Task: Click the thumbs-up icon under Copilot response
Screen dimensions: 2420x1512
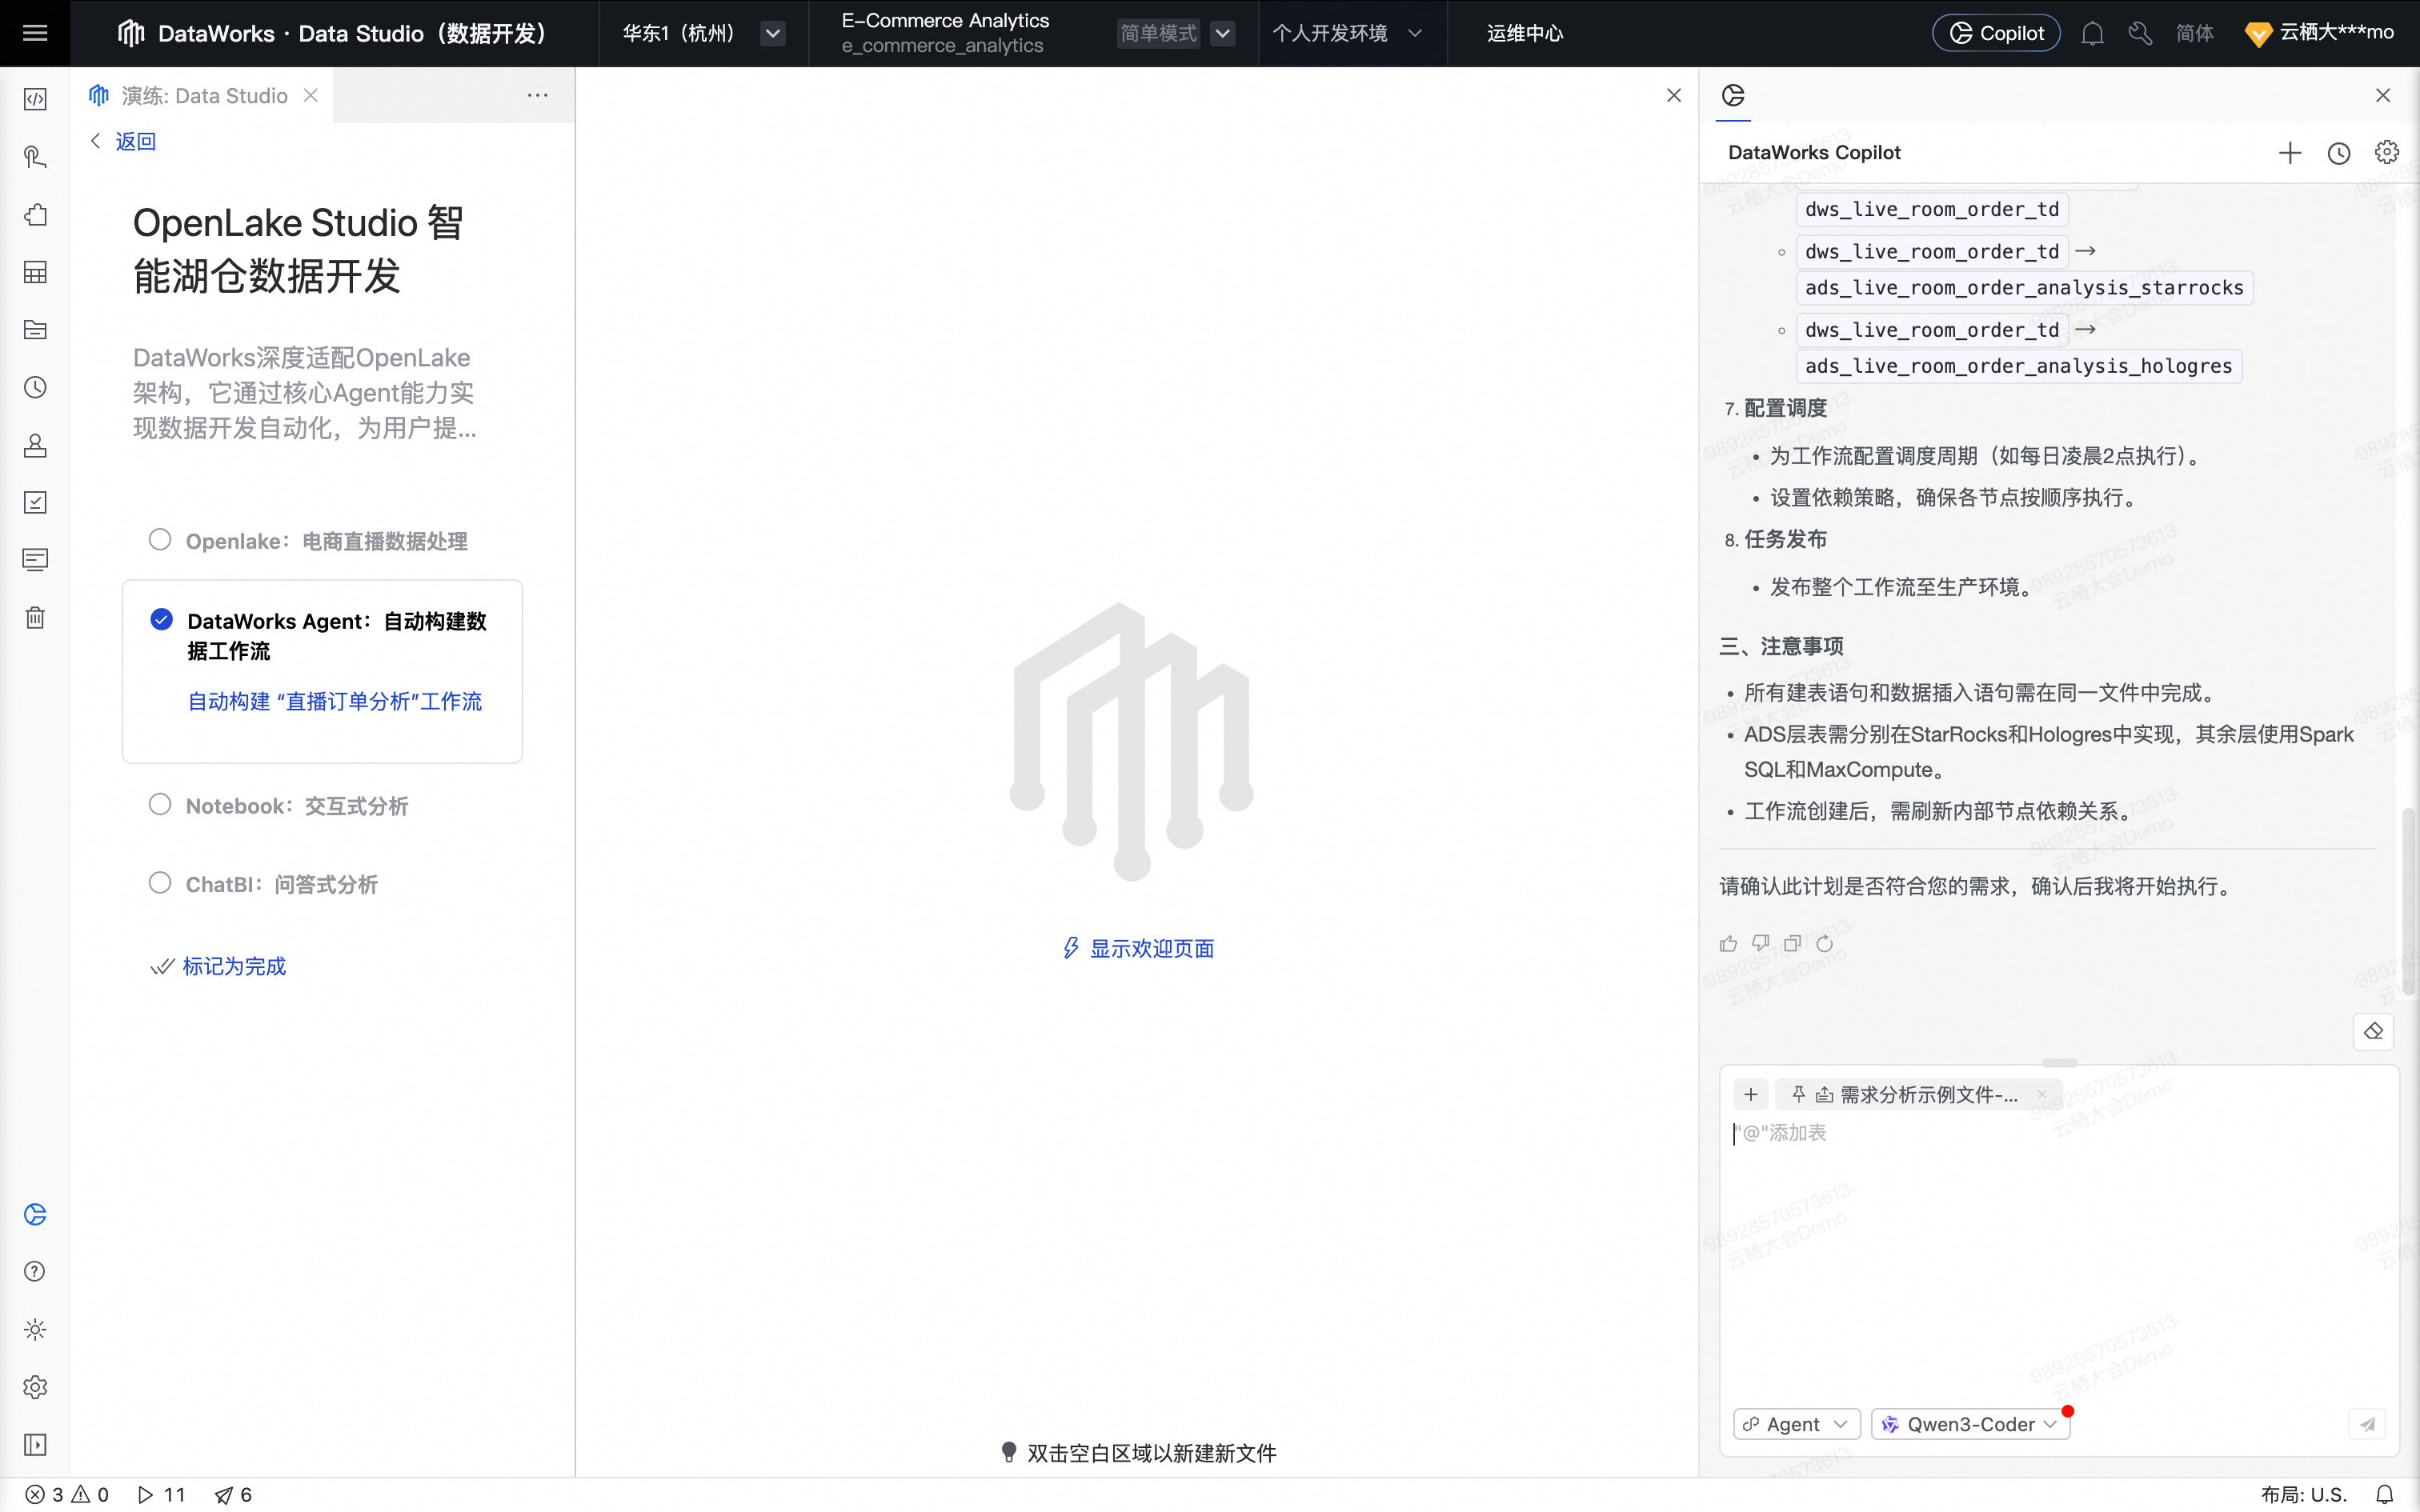Action: [1728, 943]
